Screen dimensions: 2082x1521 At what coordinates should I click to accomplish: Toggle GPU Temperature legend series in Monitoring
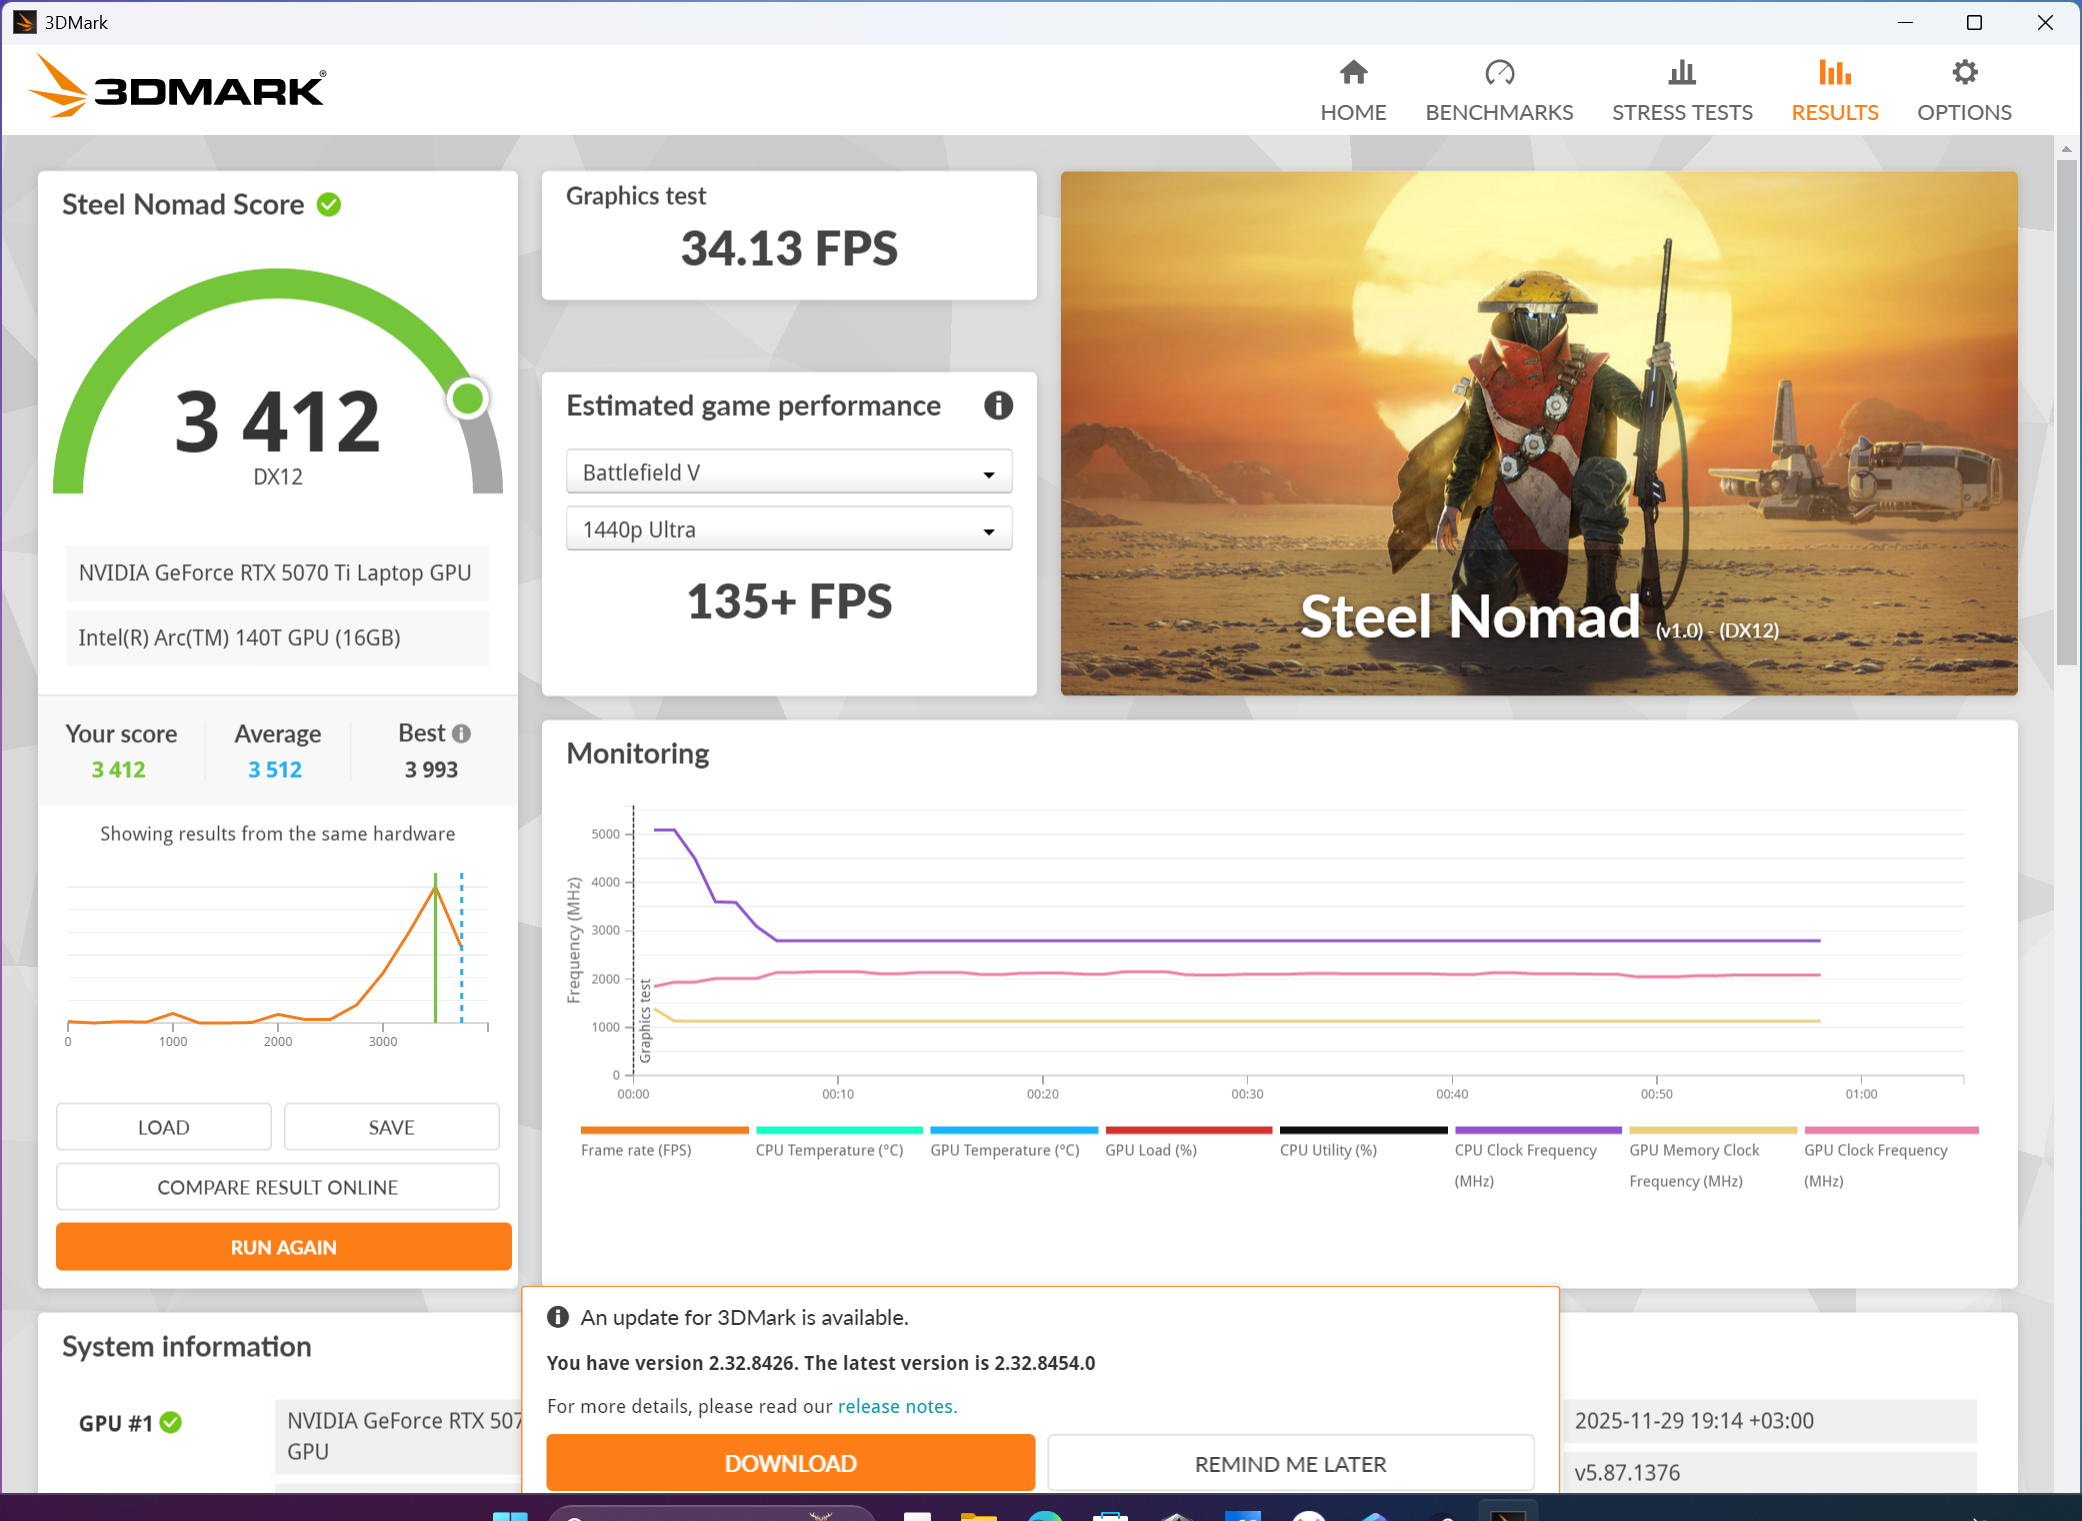pos(1004,1149)
